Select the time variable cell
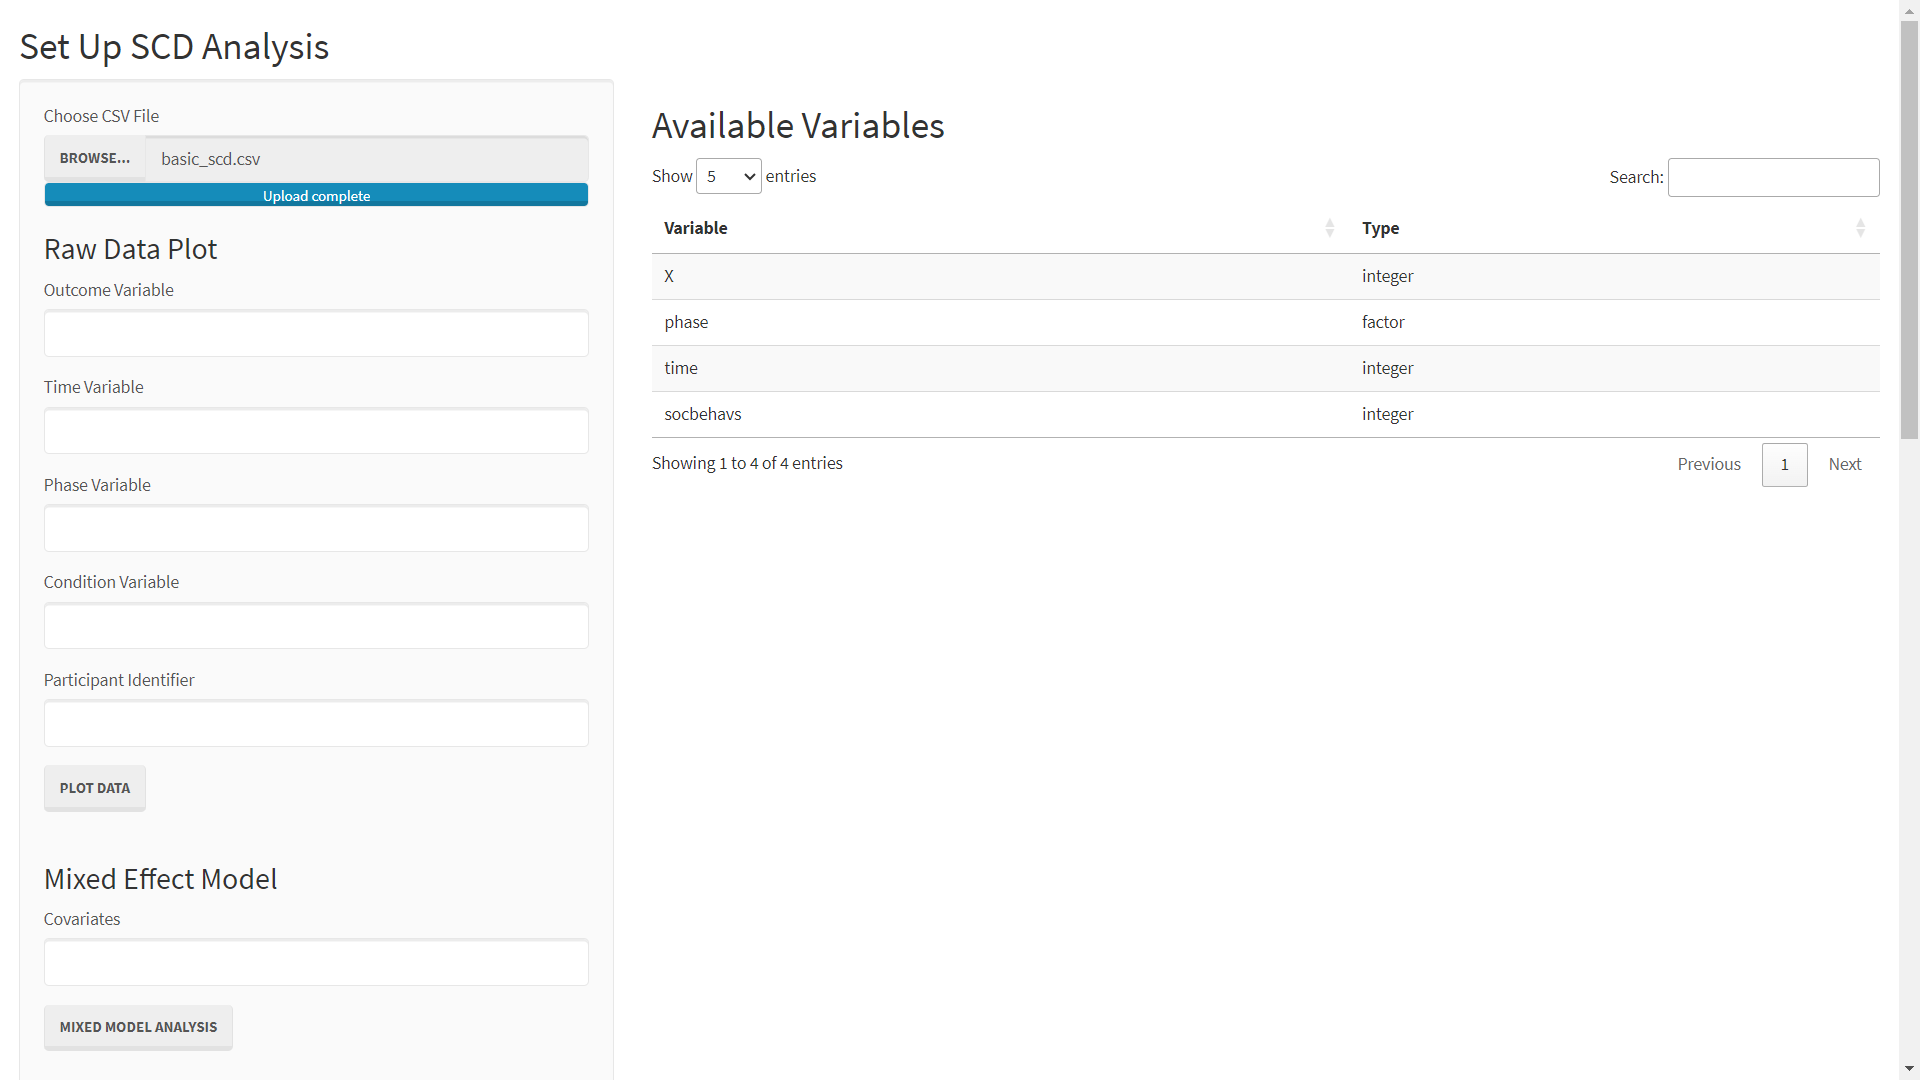1920x1080 pixels. (1000, 368)
